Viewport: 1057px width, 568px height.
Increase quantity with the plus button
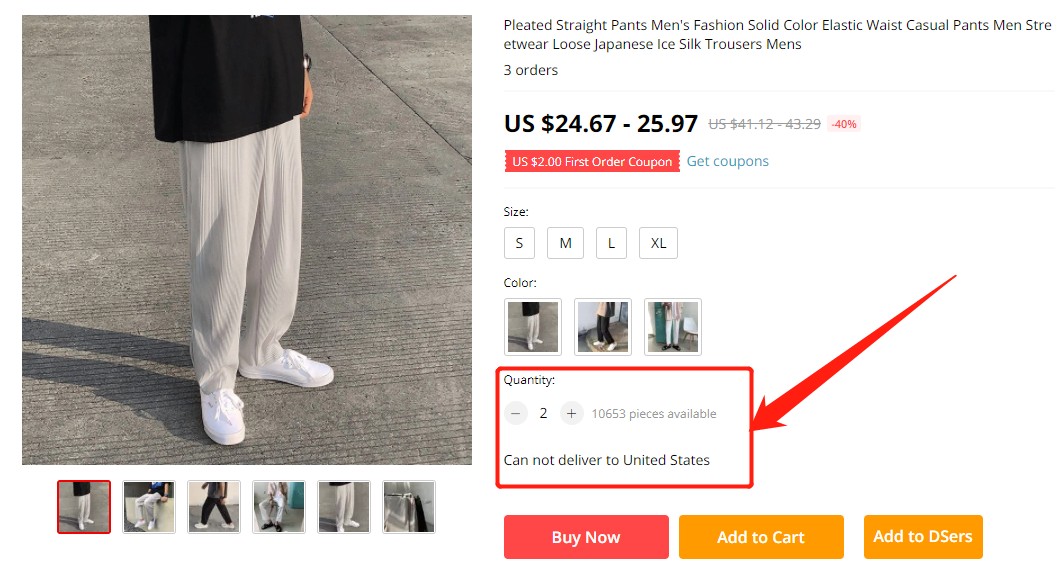(x=571, y=413)
